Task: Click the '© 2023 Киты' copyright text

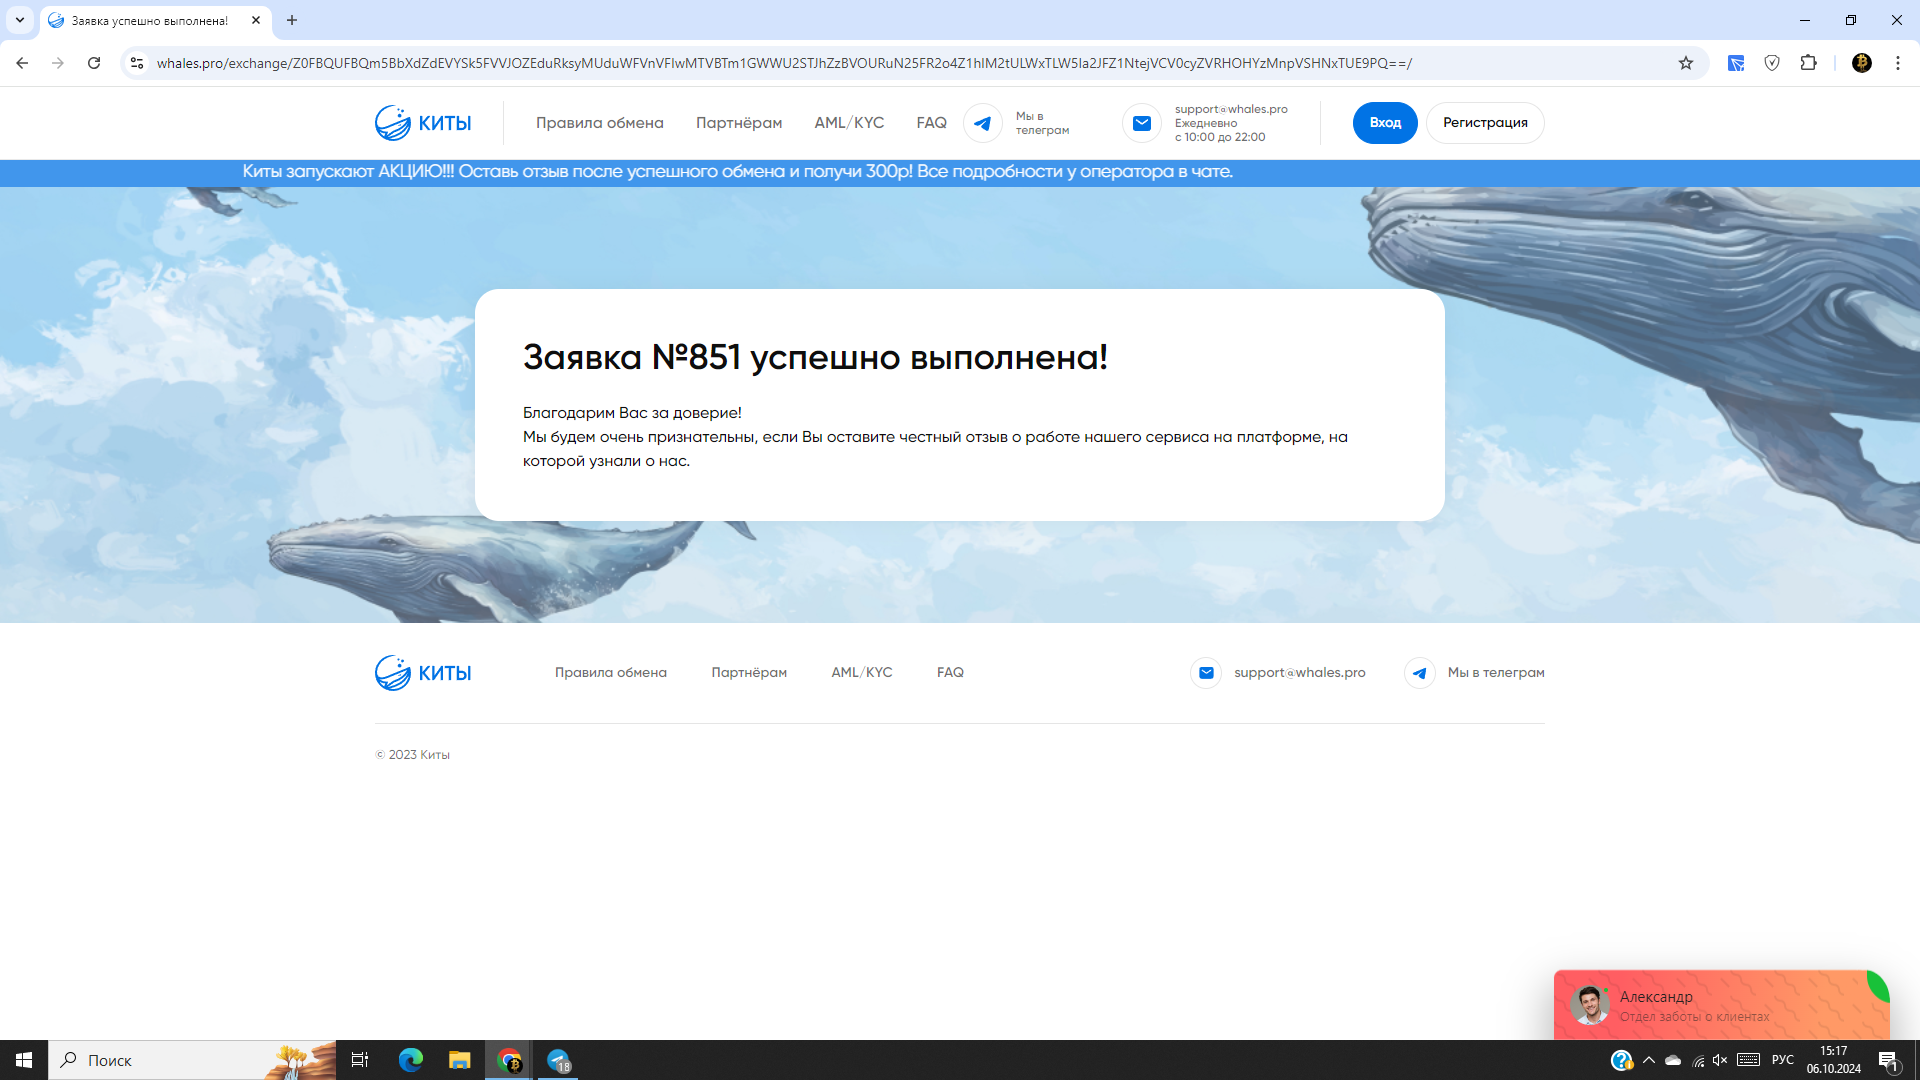Action: click(412, 755)
